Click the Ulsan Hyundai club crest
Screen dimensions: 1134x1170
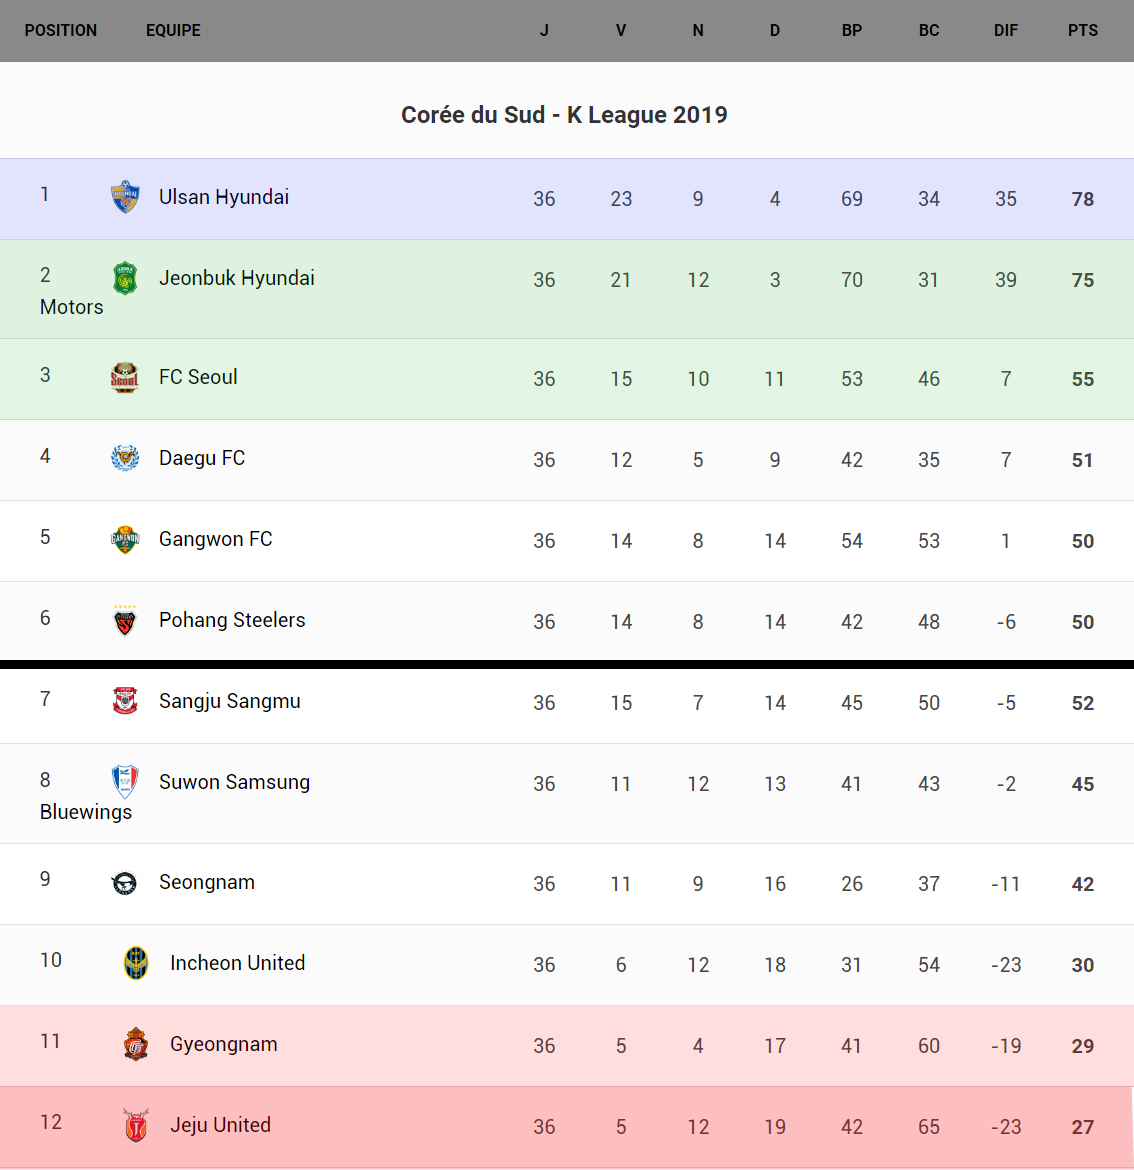[125, 197]
